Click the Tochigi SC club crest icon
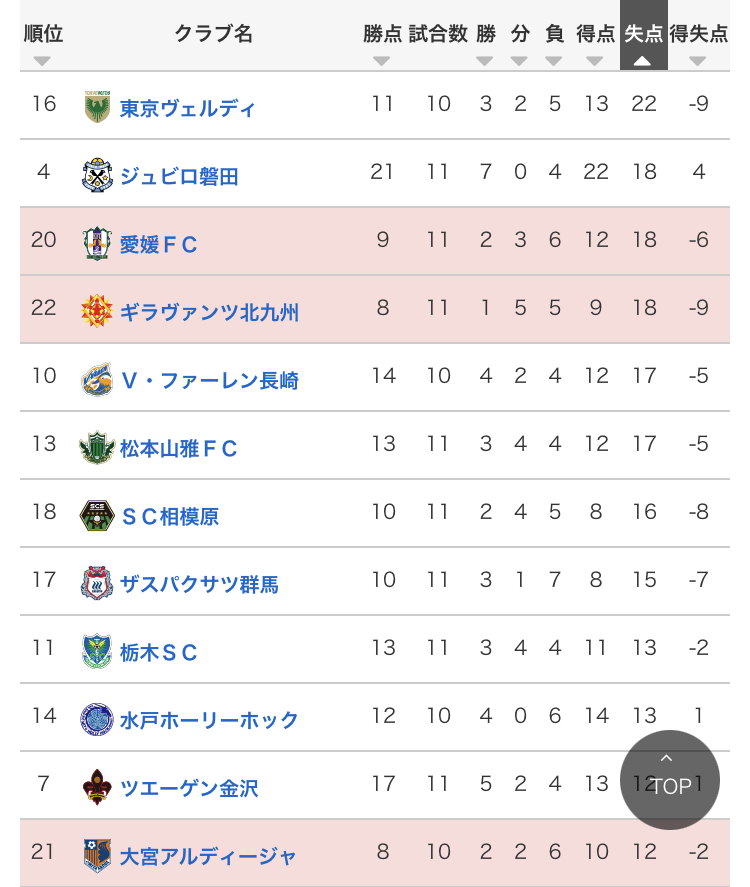This screenshot has width=750, height=887. 97,651
